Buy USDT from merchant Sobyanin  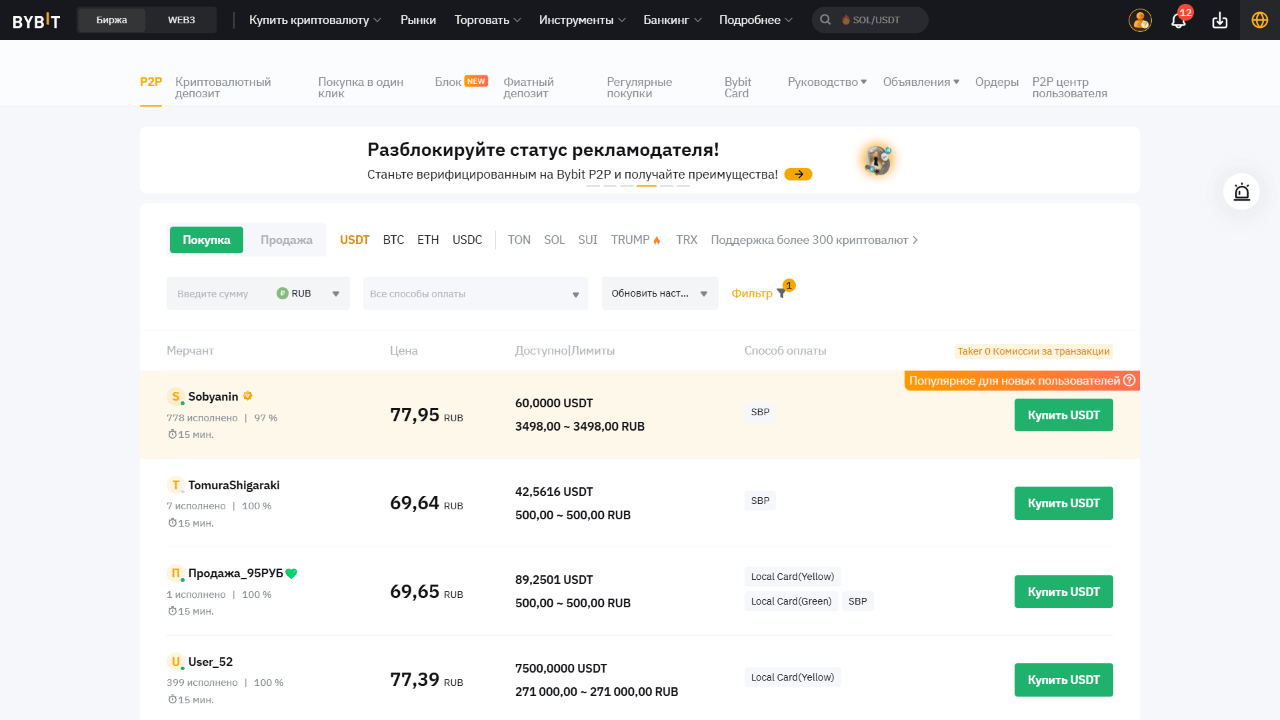coord(1063,415)
